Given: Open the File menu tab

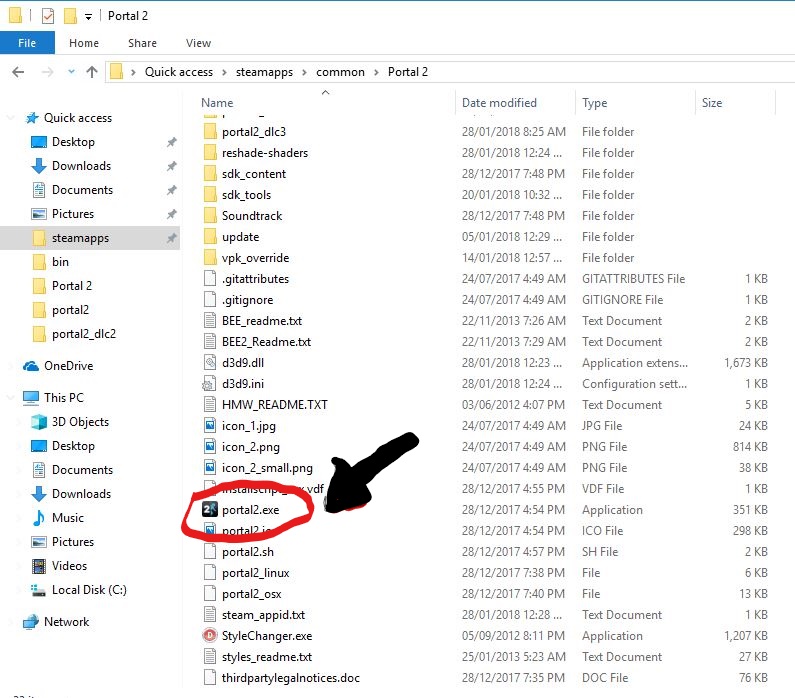Looking at the screenshot, I should pos(27,43).
